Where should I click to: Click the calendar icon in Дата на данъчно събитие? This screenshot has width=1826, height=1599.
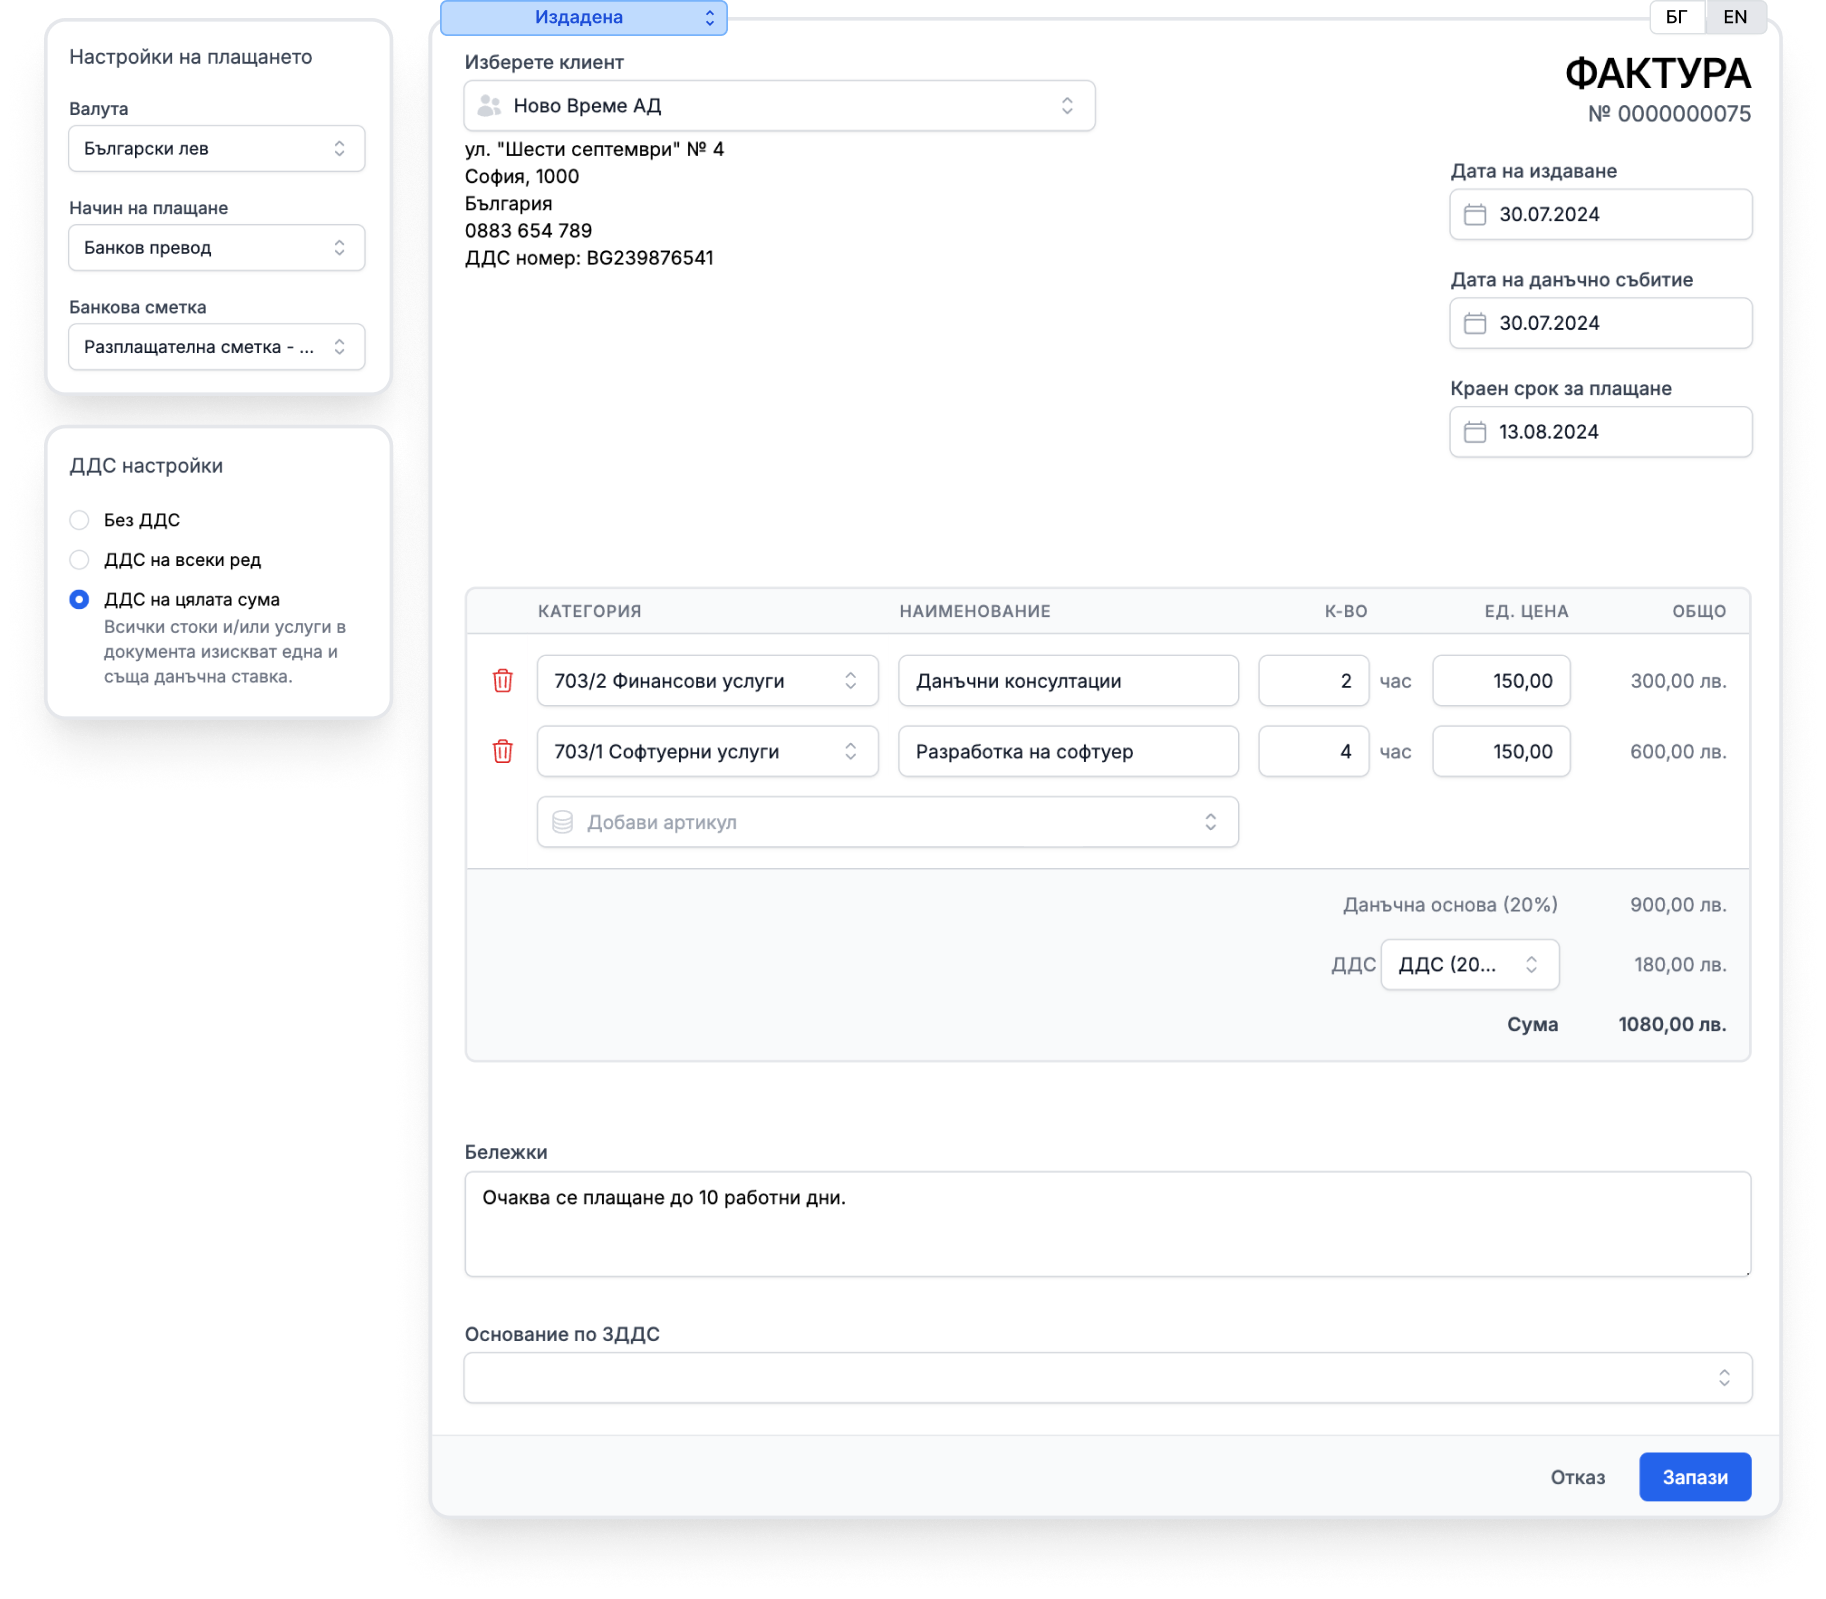tap(1475, 323)
